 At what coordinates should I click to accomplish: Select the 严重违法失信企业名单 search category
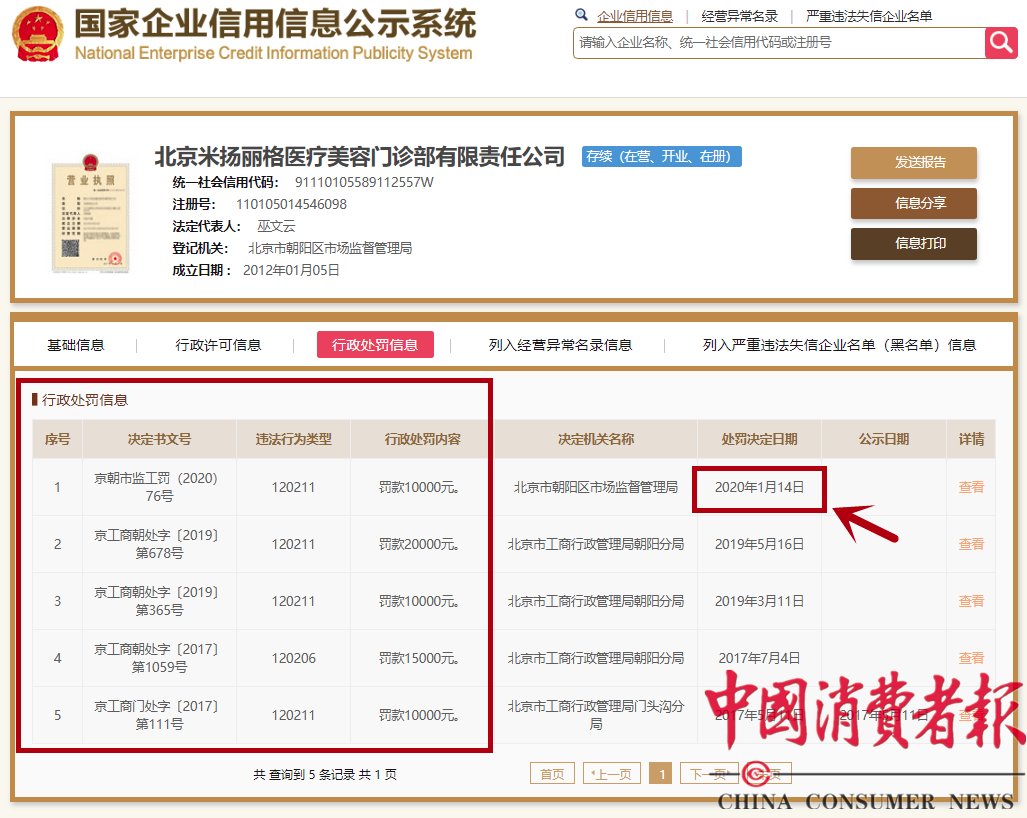pos(868,16)
